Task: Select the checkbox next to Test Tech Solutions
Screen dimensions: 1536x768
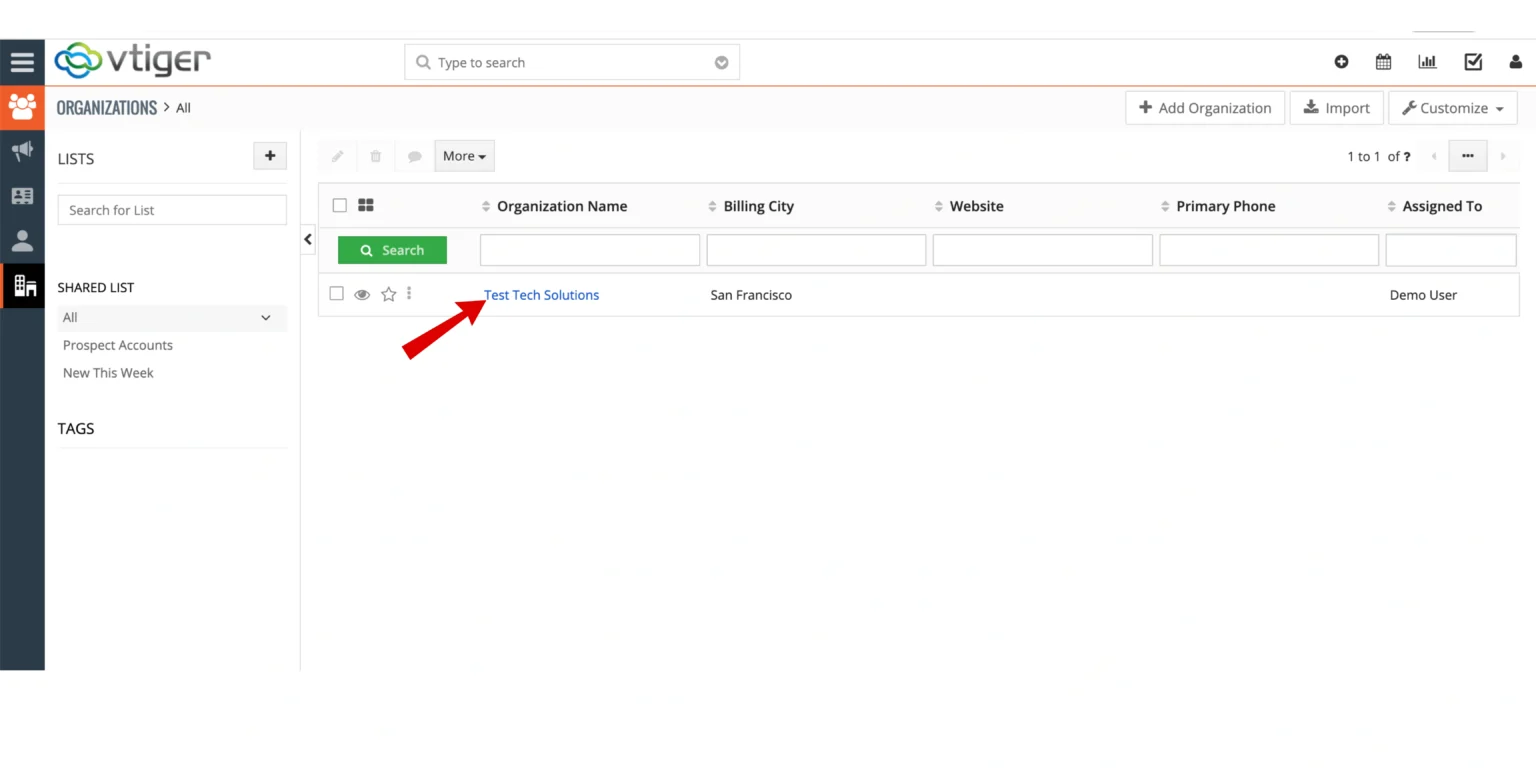Action: tap(336, 294)
